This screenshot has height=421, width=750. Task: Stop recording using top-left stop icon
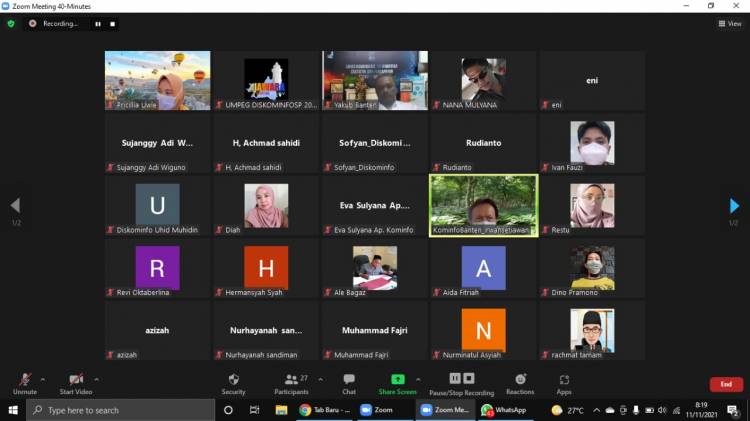pos(112,24)
